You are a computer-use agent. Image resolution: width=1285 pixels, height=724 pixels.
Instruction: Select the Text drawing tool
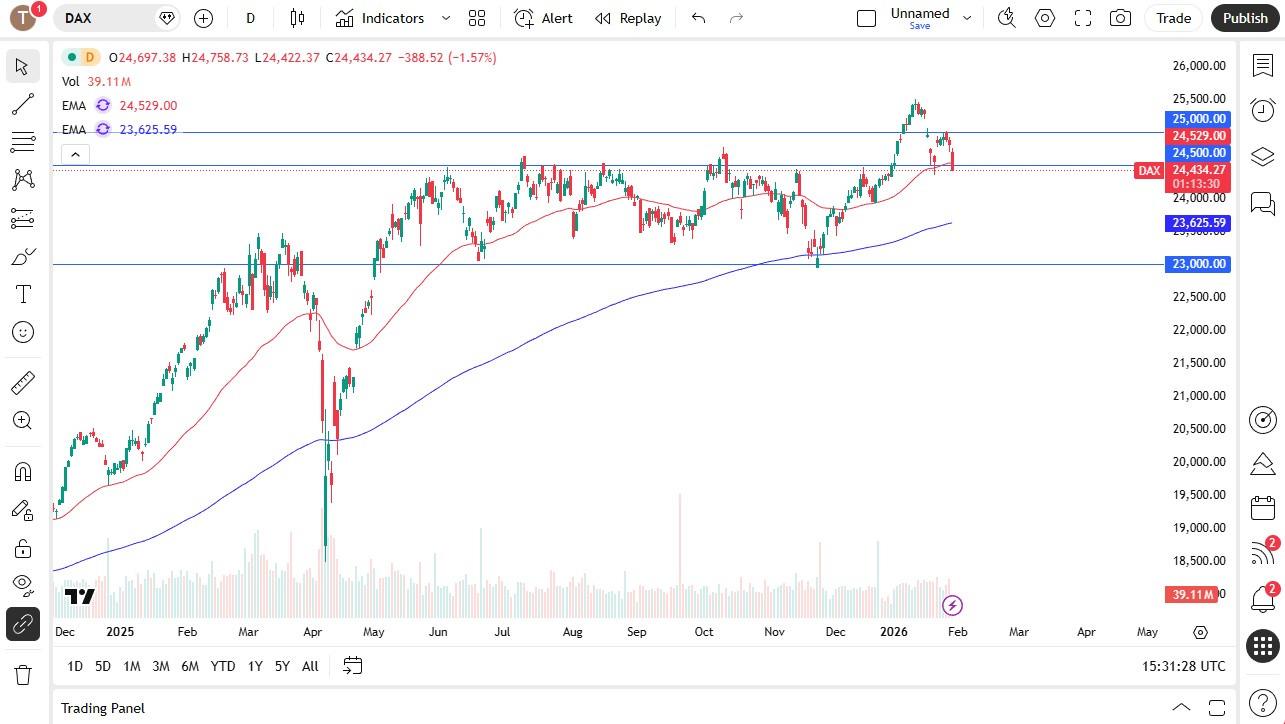(22, 293)
